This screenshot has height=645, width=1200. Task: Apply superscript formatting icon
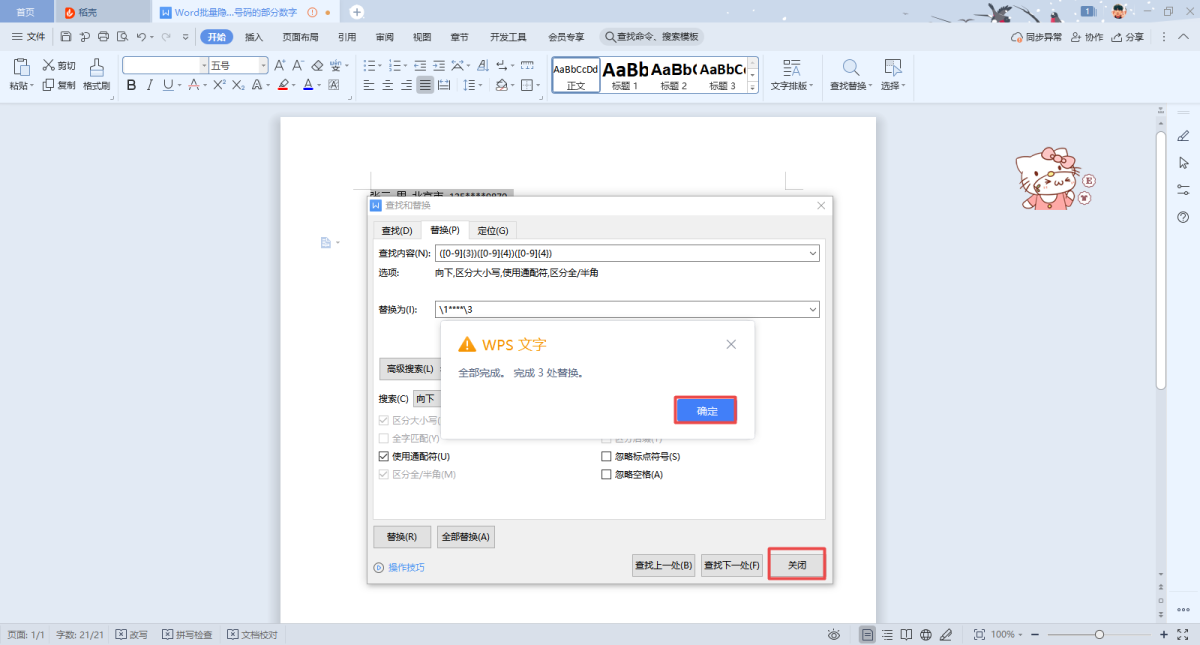[219, 86]
